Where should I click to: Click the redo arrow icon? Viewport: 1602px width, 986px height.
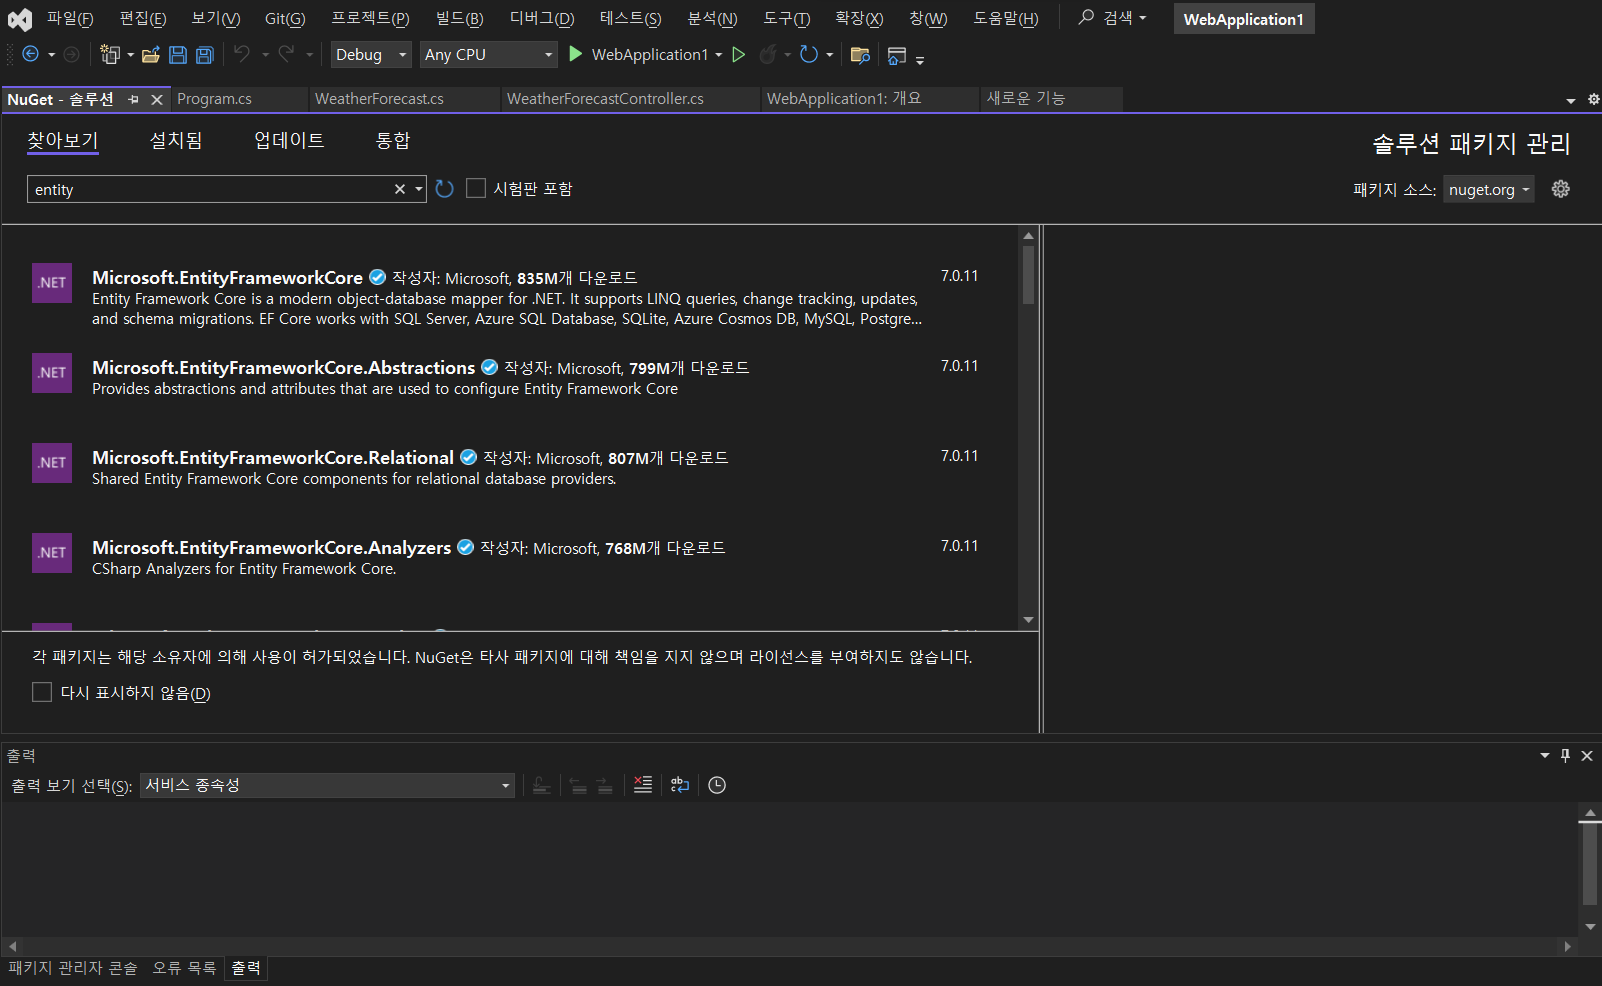coord(287,54)
